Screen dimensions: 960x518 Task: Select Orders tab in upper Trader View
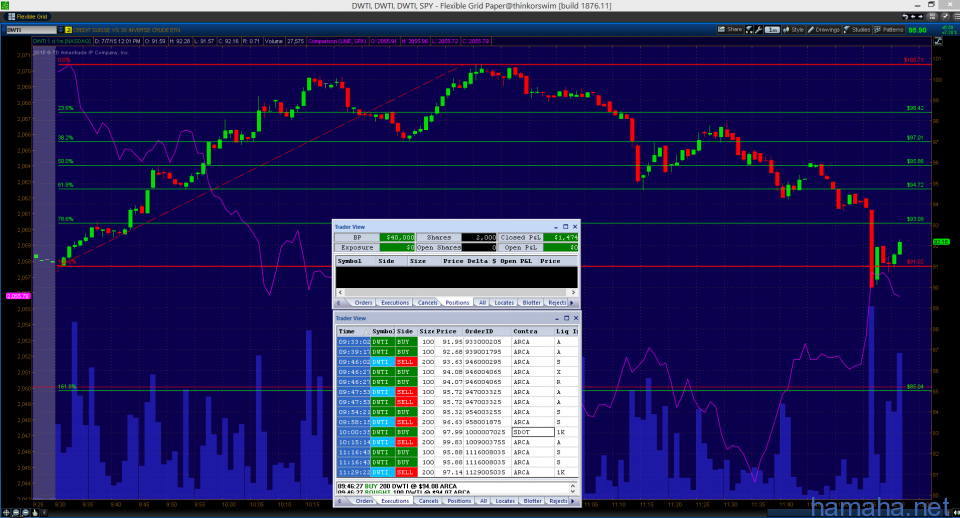(363, 302)
